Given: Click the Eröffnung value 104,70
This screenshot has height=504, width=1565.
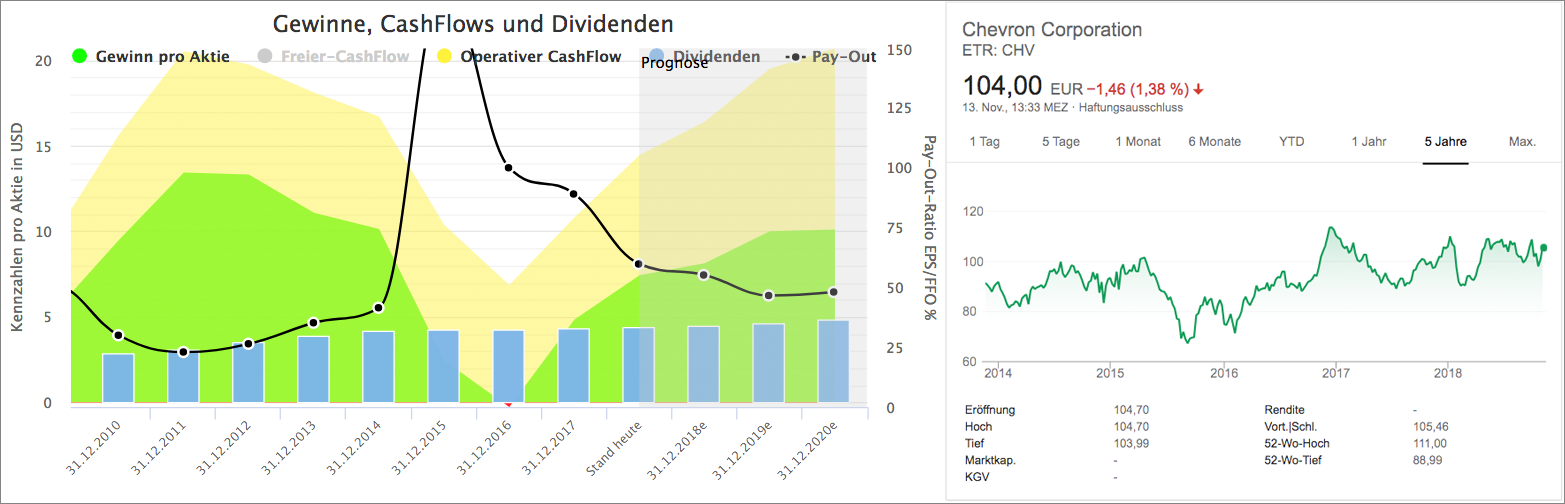Looking at the screenshot, I should click(1130, 410).
